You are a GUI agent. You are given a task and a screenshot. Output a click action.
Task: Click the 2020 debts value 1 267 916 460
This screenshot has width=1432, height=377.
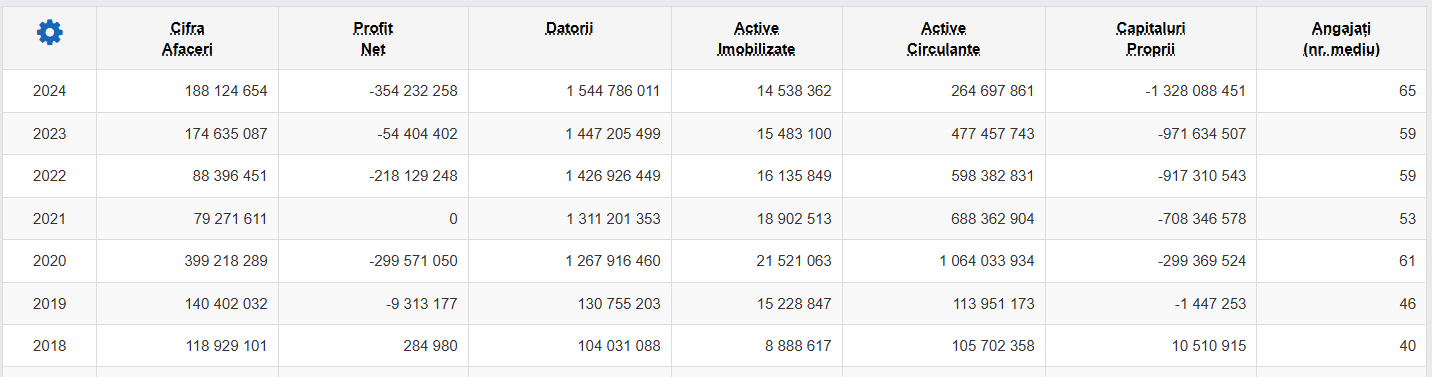point(613,261)
